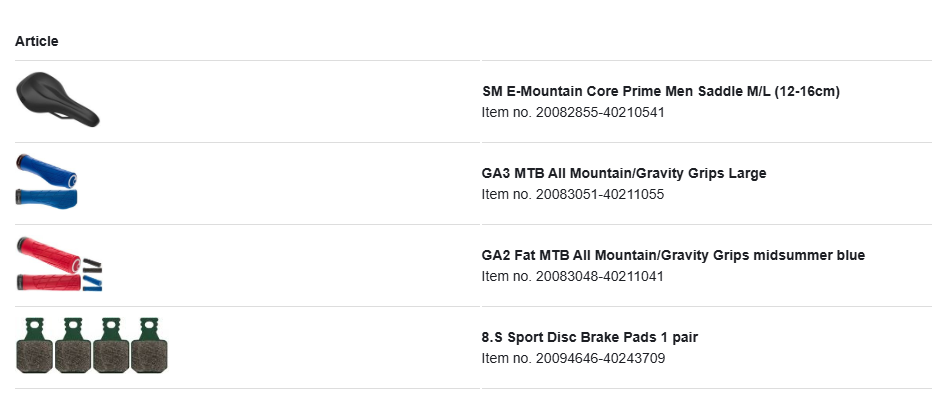Open 8.S Sport Disc Brake Pads listing
Viewport: 932px width, 395px height.
(x=590, y=337)
